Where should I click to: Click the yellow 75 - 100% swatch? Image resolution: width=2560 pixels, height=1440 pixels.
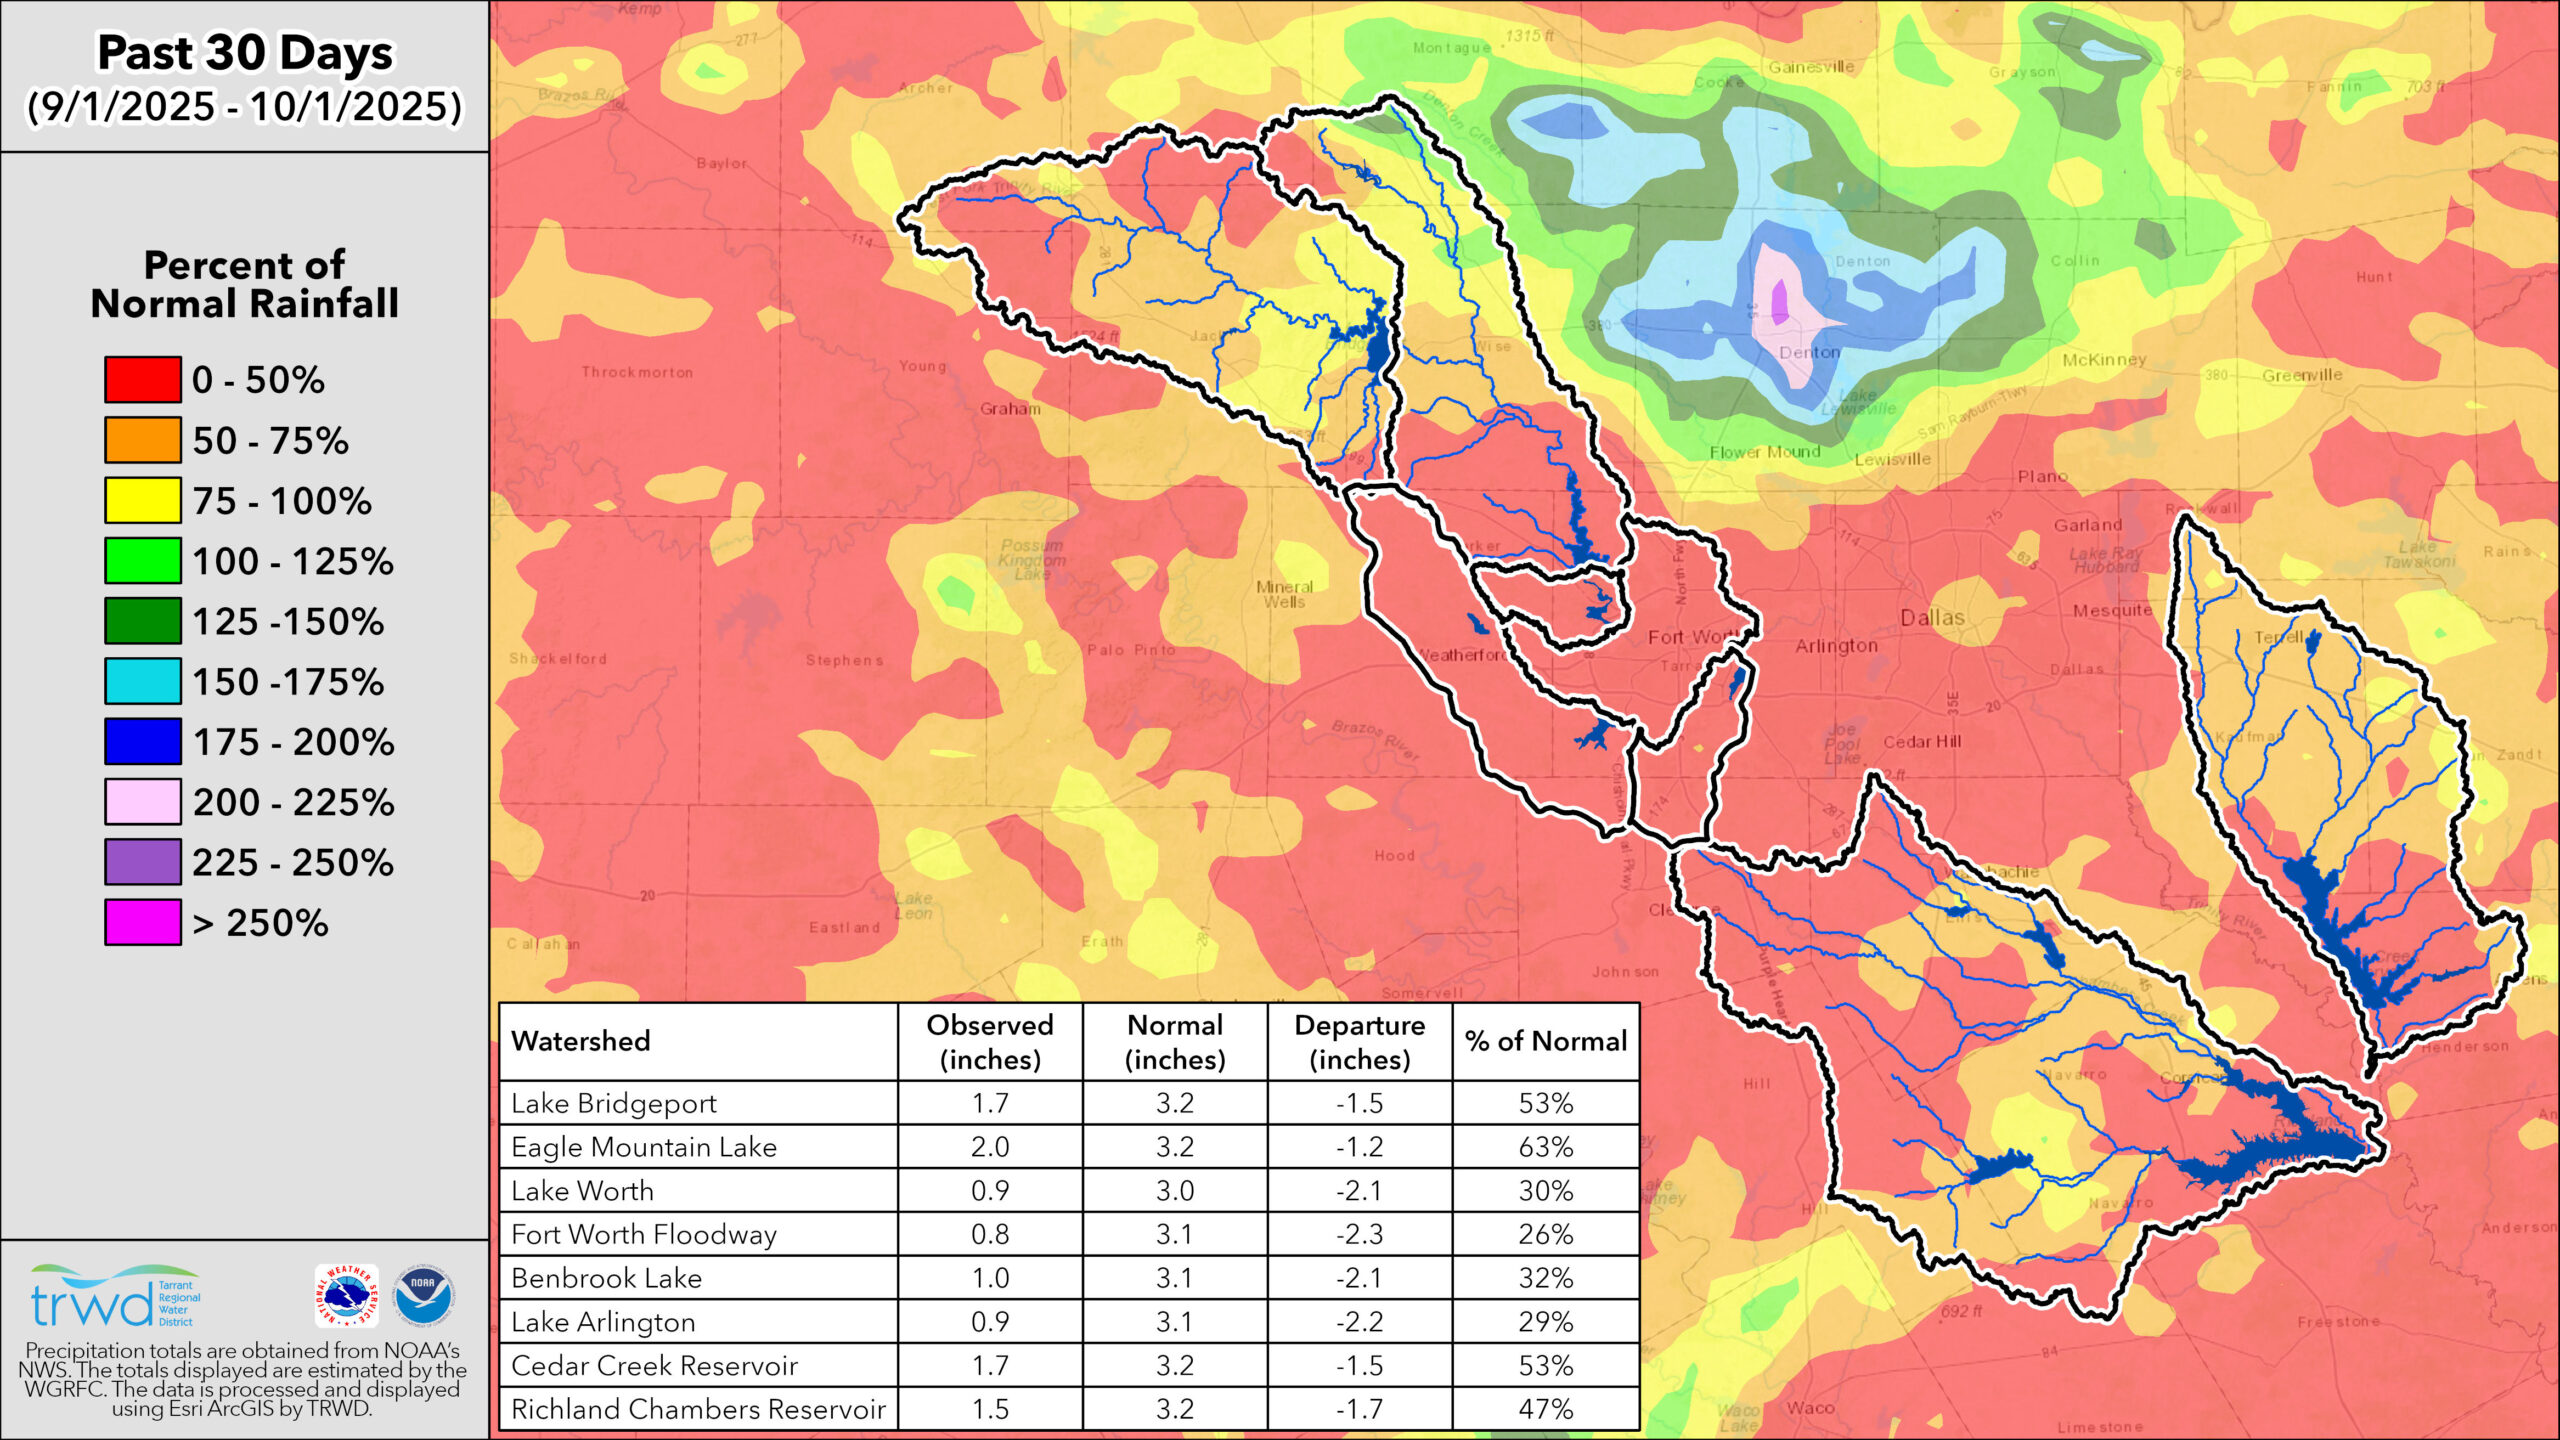click(x=143, y=500)
